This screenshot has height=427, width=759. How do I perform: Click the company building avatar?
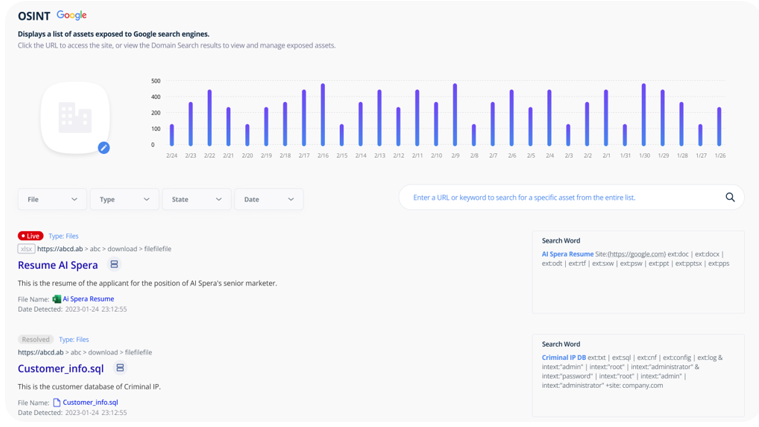[75, 118]
